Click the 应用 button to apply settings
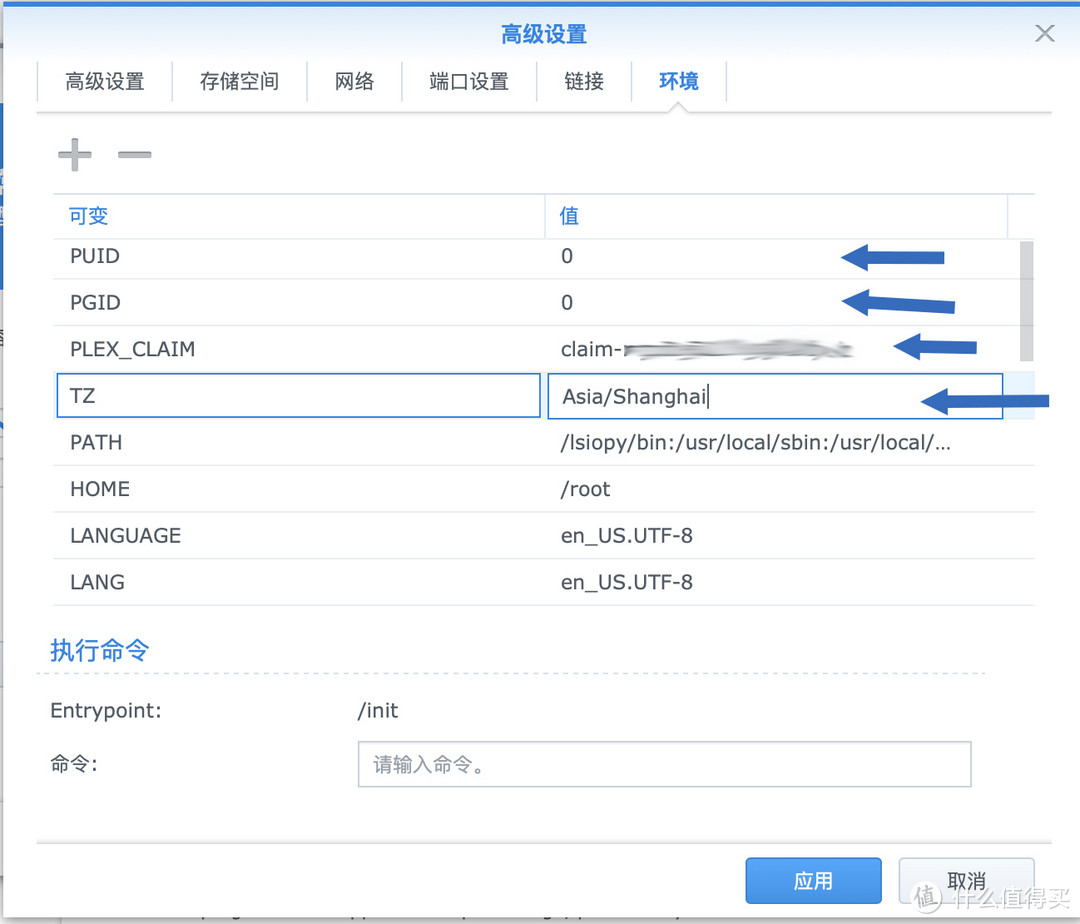 click(x=813, y=881)
